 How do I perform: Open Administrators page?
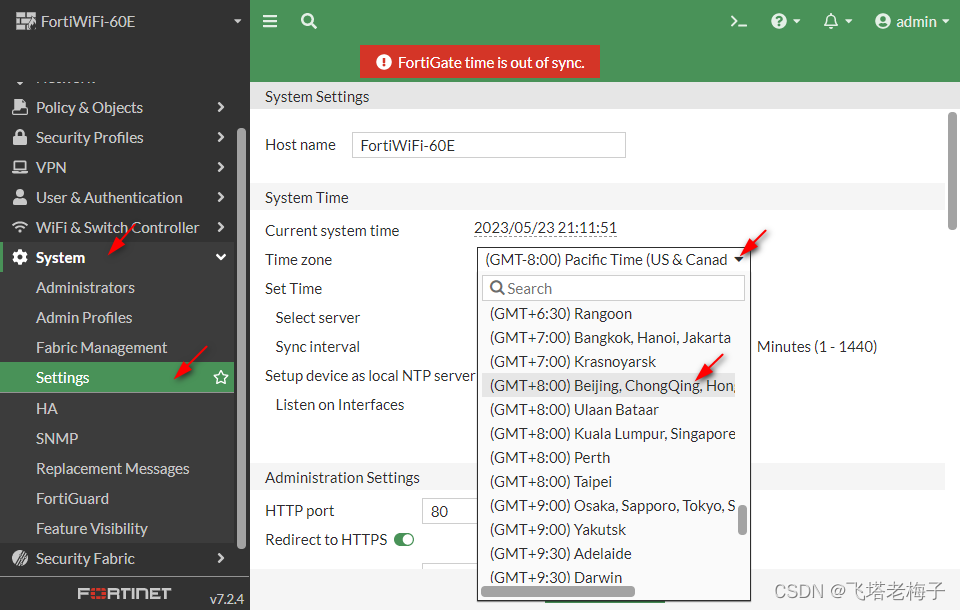pos(85,287)
